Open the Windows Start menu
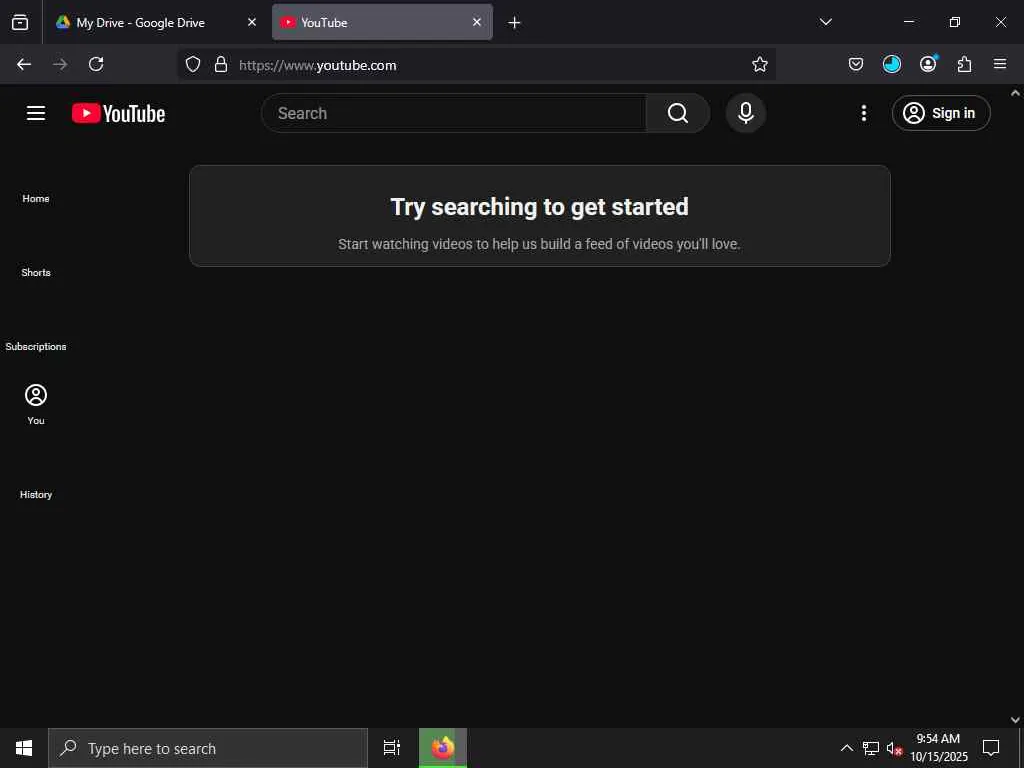This screenshot has height=768, width=1024. 24,748
